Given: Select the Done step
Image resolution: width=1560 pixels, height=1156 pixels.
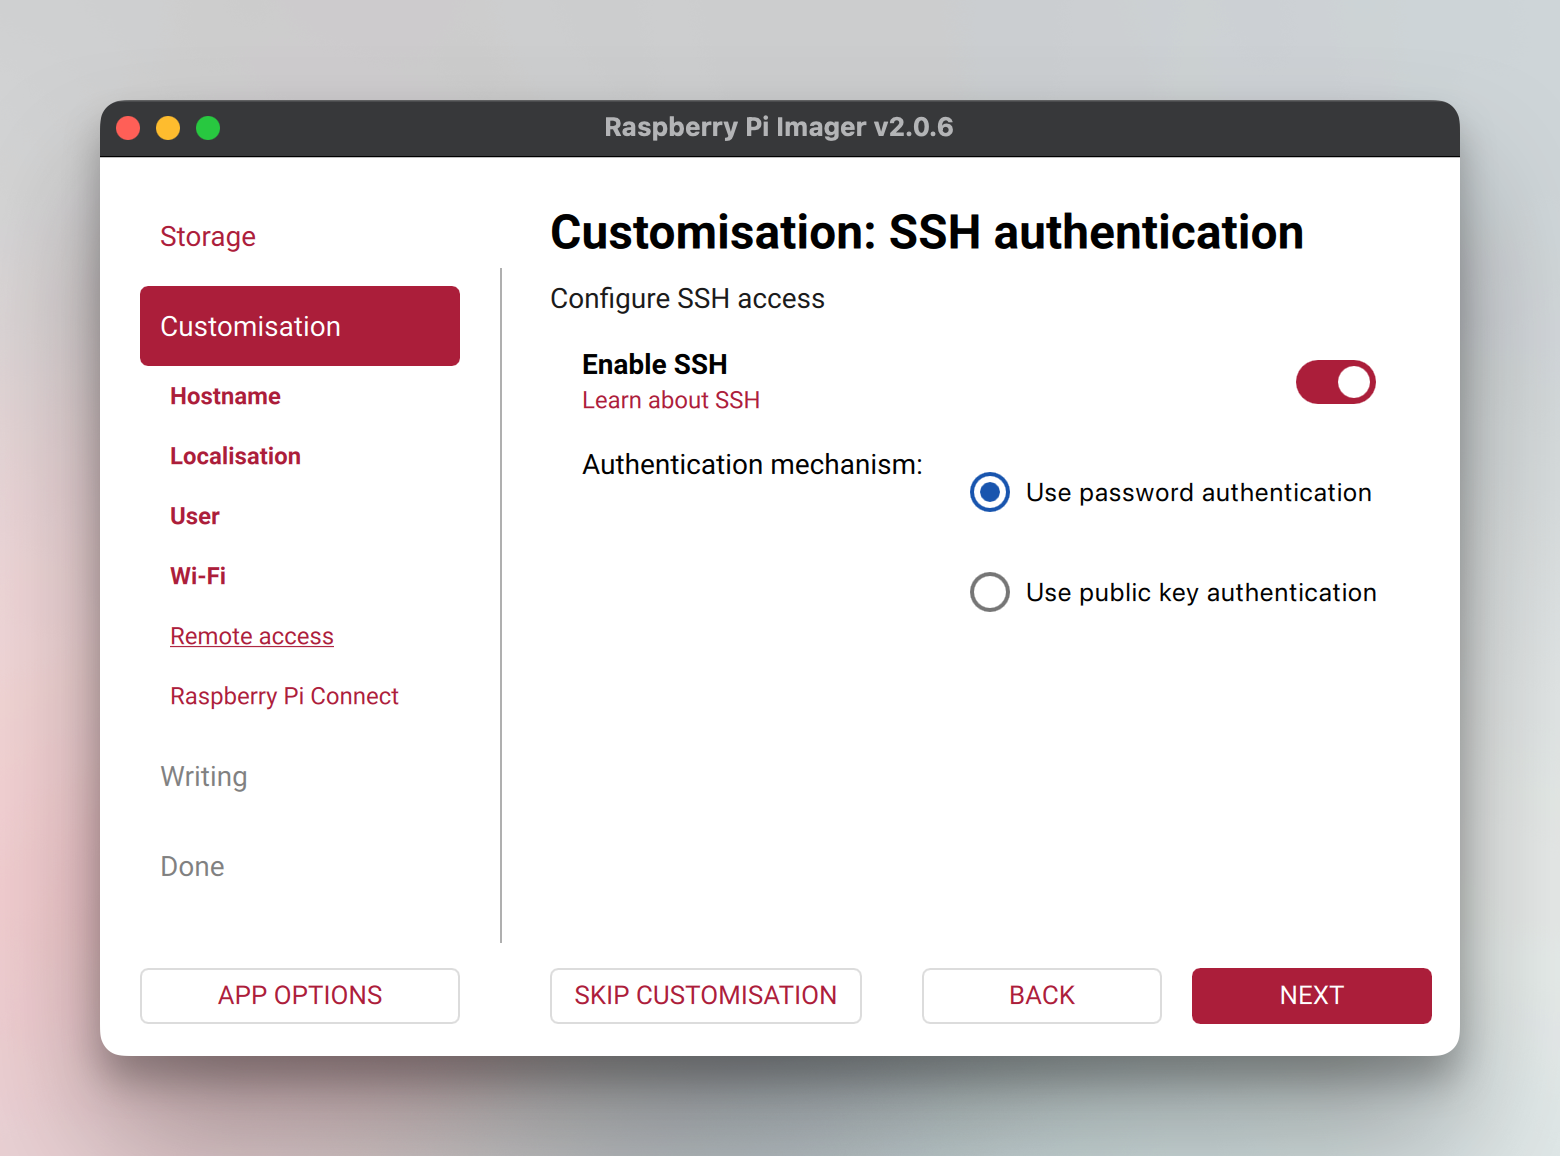Looking at the screenshot, I should point(192,866).
